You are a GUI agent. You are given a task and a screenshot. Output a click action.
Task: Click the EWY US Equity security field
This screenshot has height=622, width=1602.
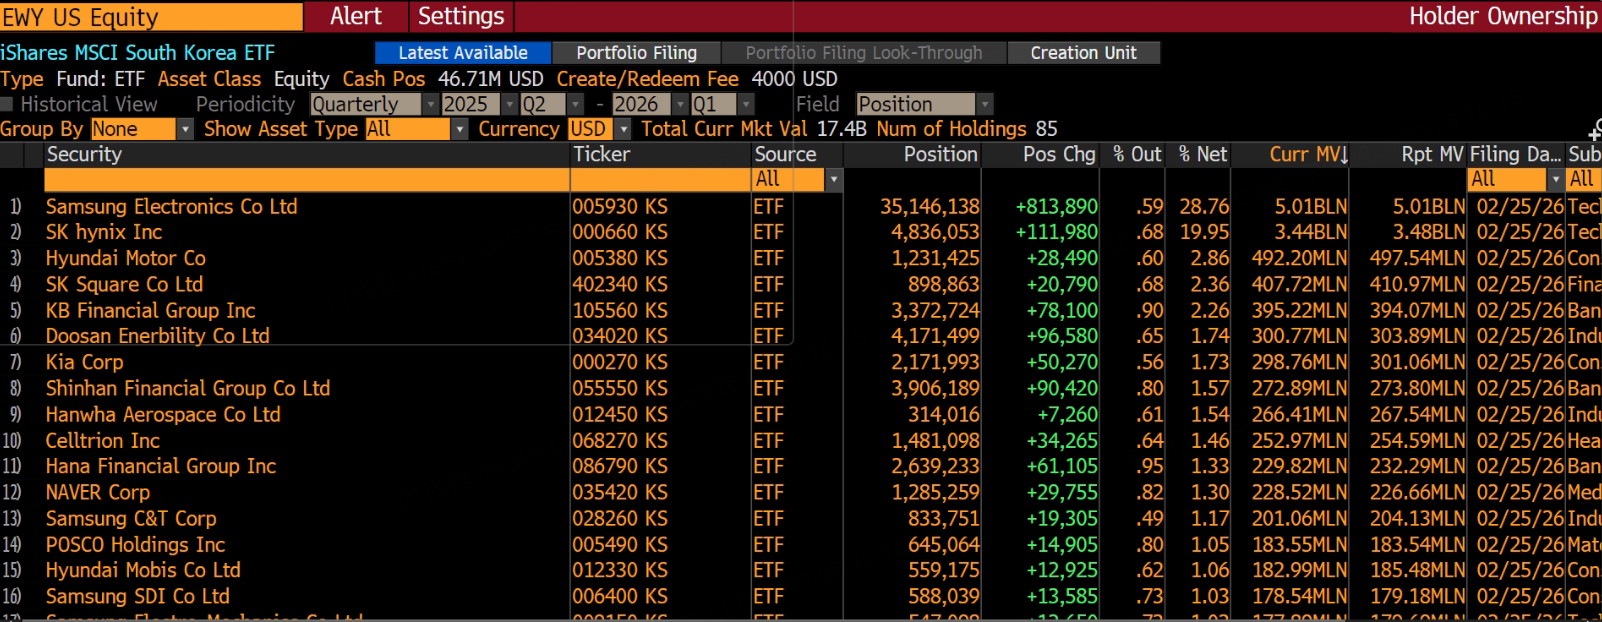pos(151,17)
